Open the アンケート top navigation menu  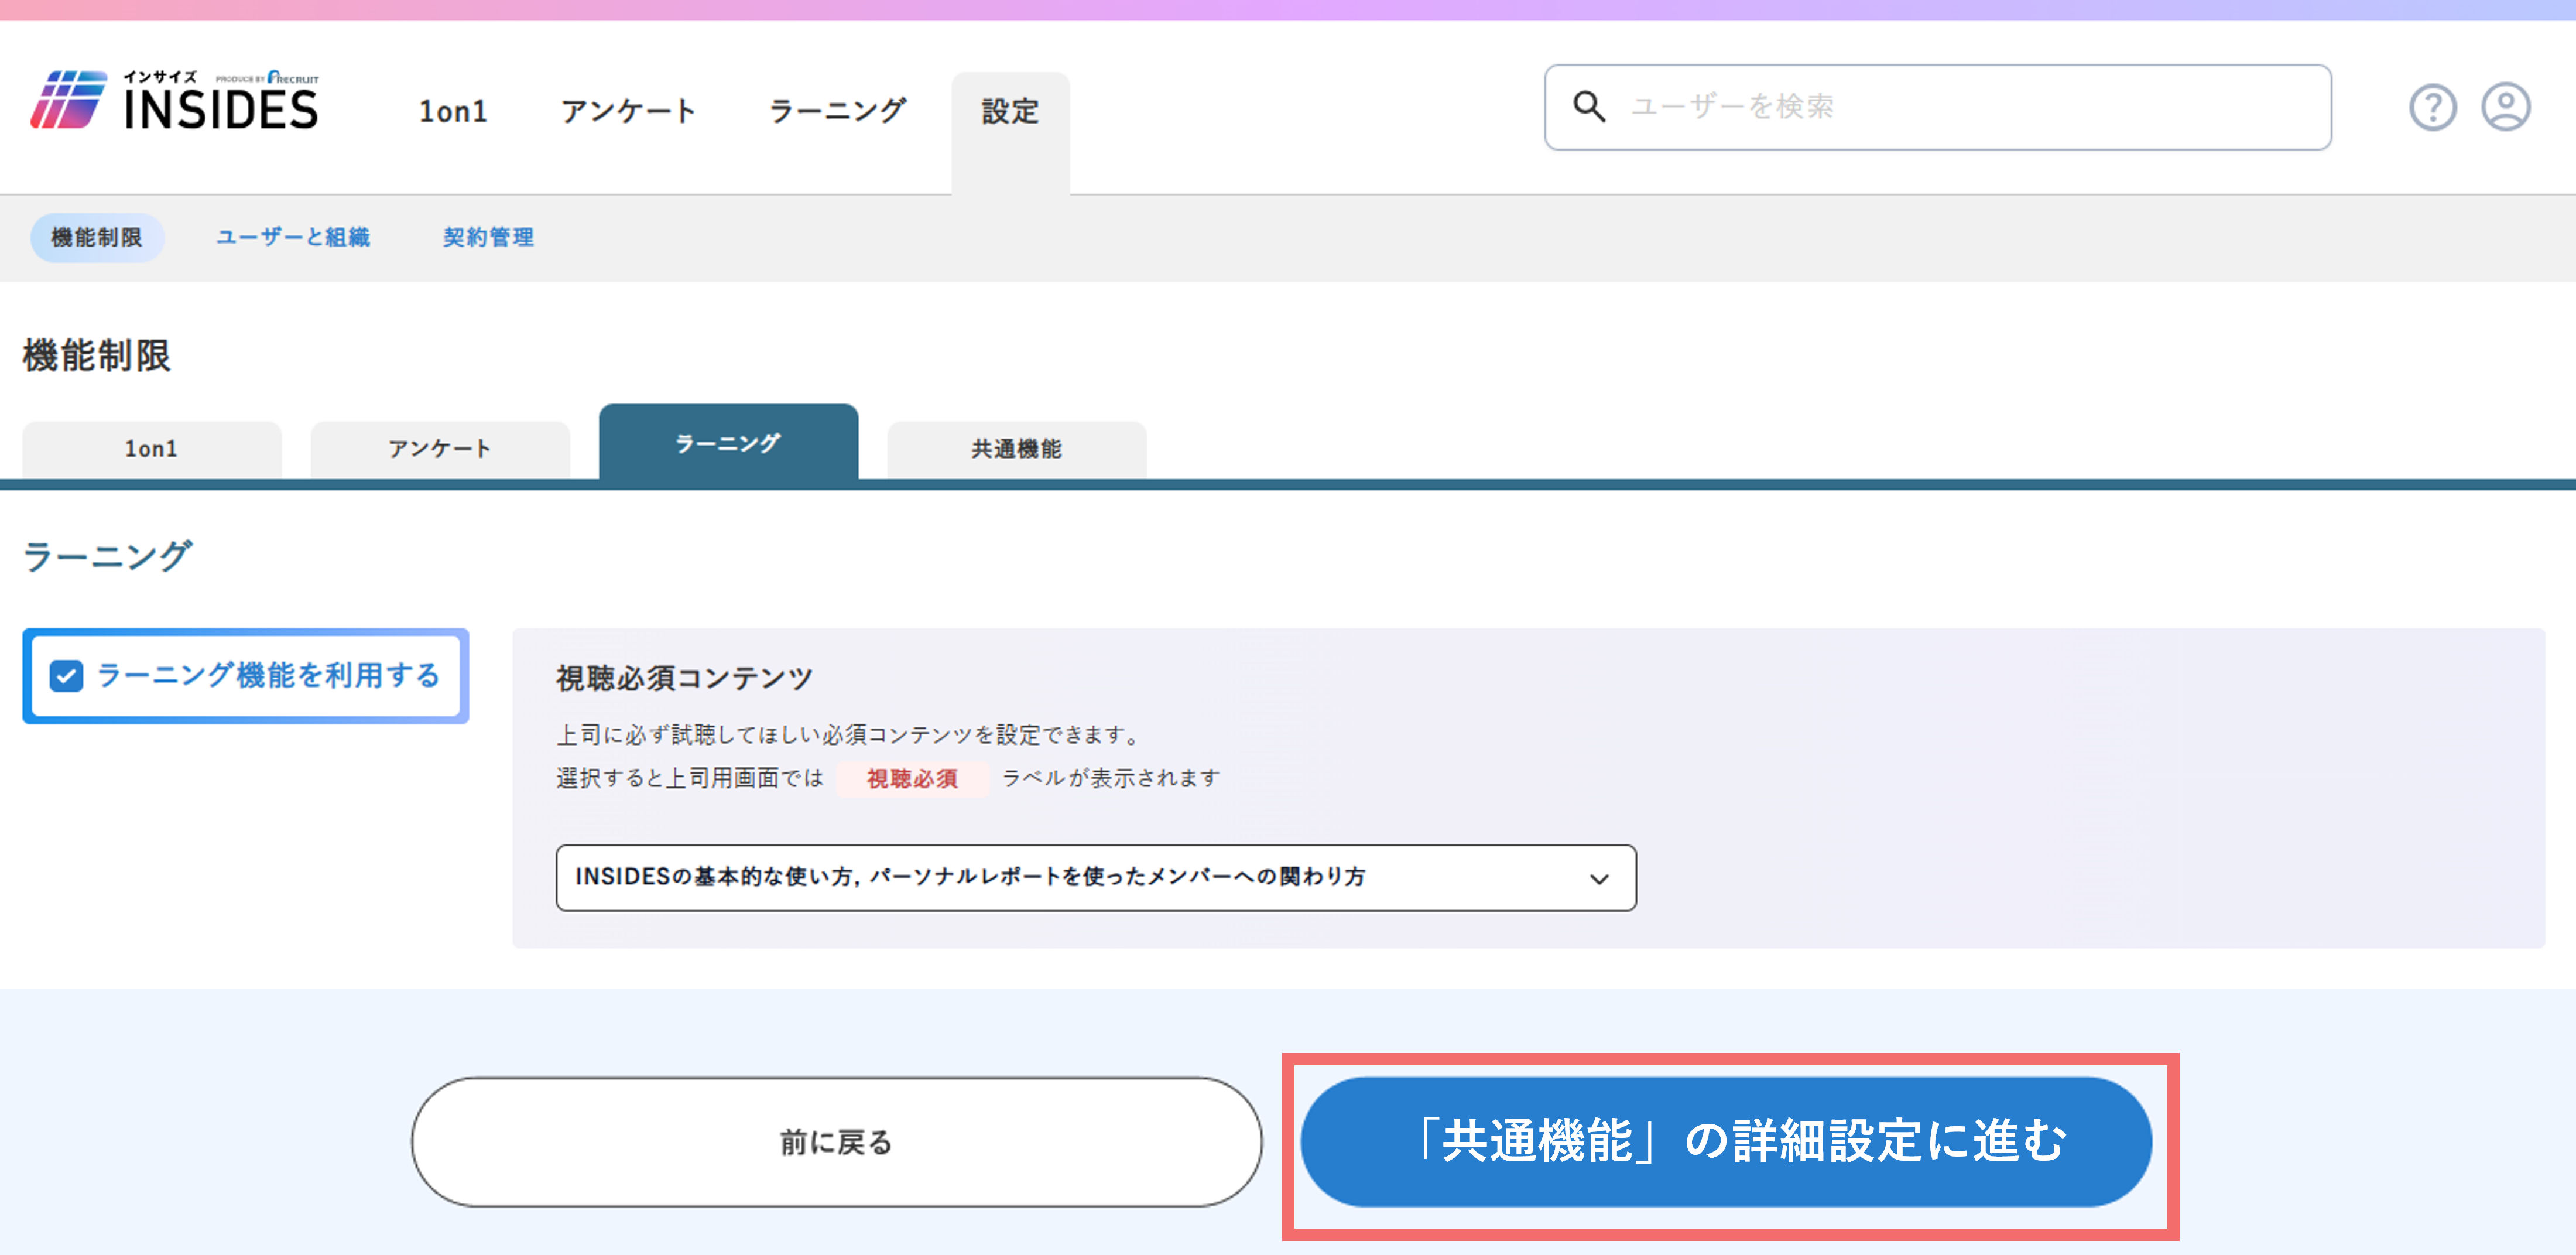point(628,111)
